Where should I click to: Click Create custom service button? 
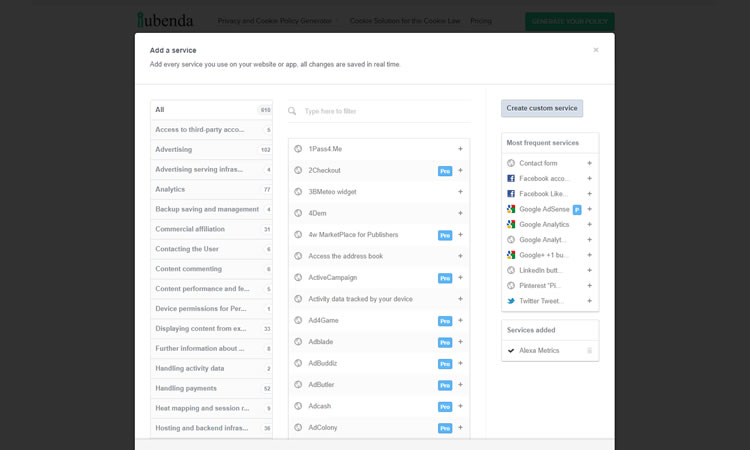coord(542,108)
